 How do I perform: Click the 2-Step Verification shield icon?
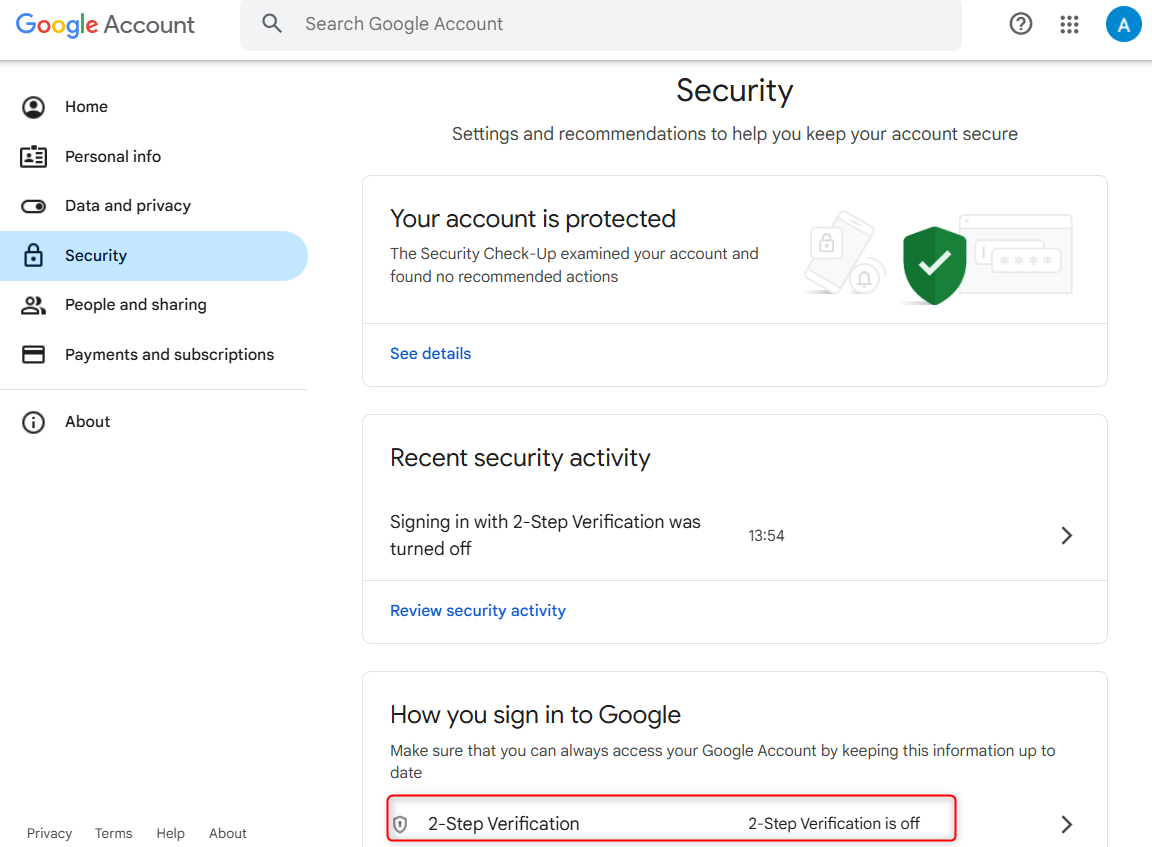tap(400, 825)
